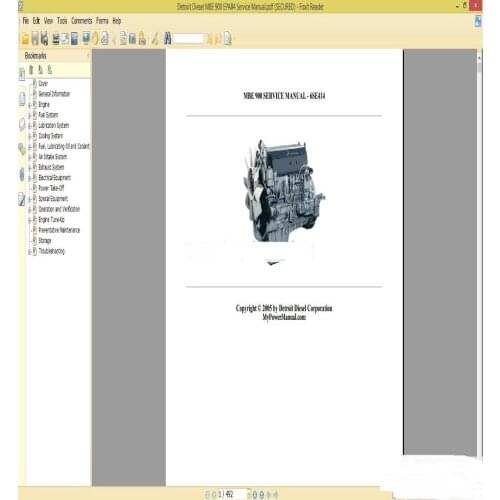
Task: Select the Storage bookmark
Action: (45, 240)
